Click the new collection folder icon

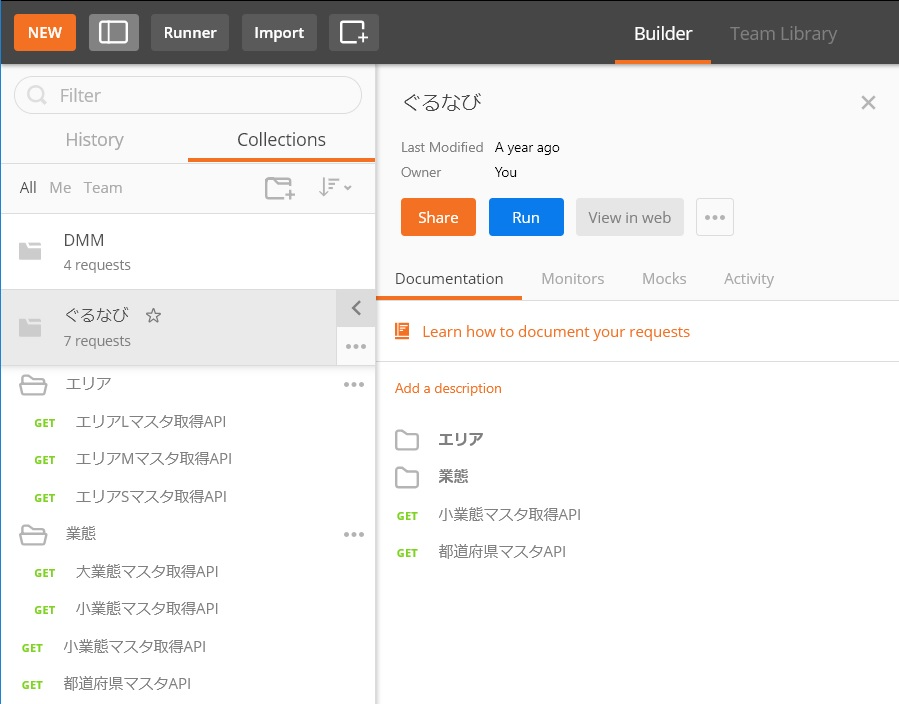tap(280, 188)
